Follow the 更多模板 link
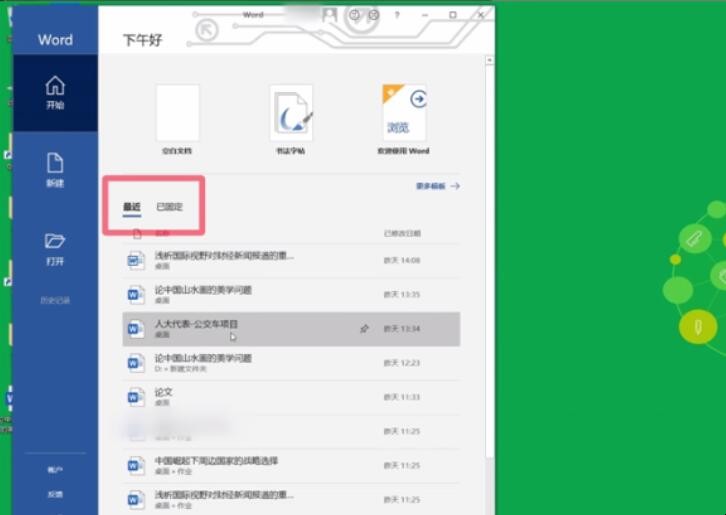The height and width of the screenshot is (515, 726). tap(438, 186)
